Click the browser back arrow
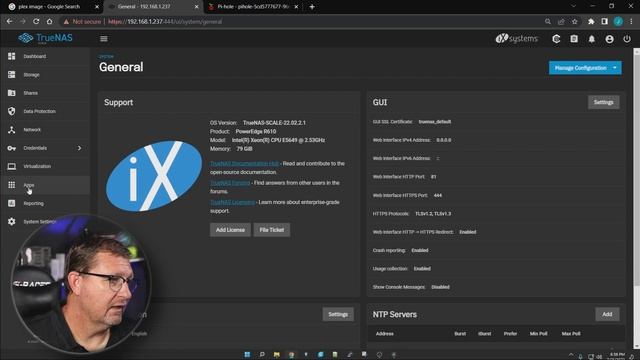The width and height of the screenshot is (640, 360). [9, 22]
